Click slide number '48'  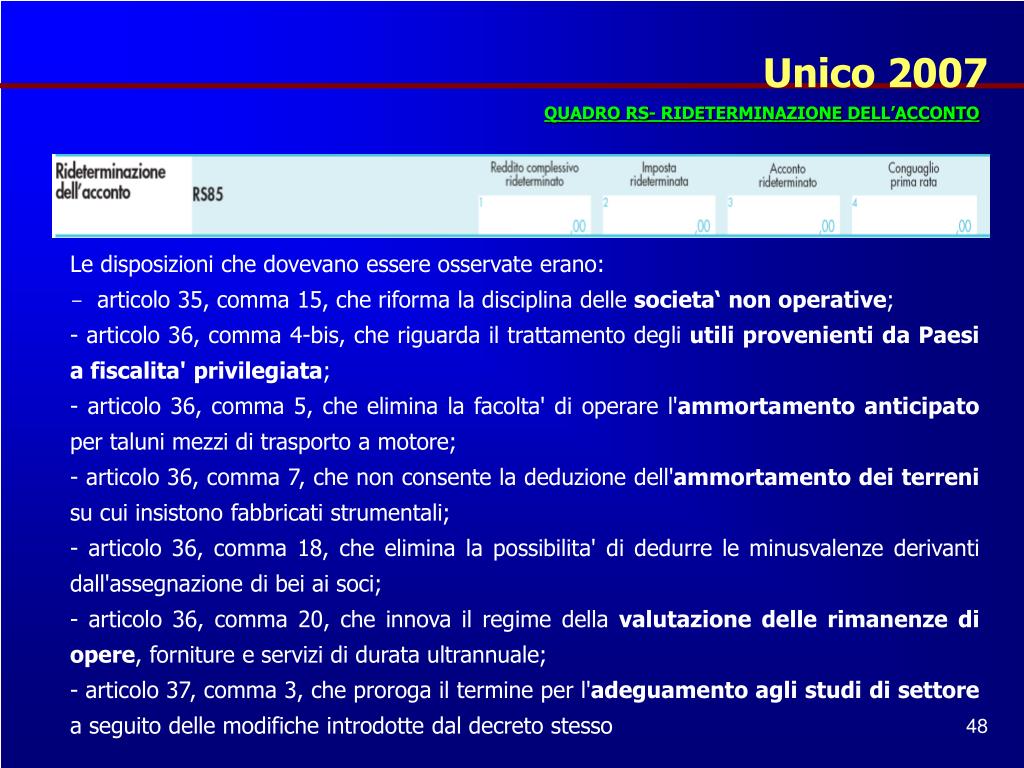click(976, 726)
